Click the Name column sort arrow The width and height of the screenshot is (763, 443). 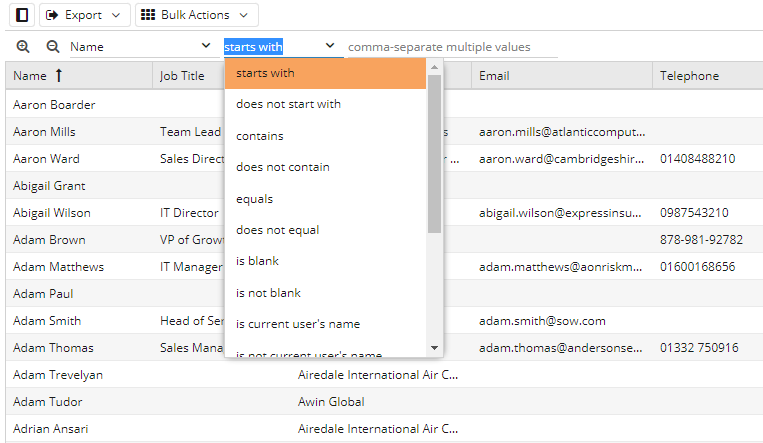tap(58, 76)
